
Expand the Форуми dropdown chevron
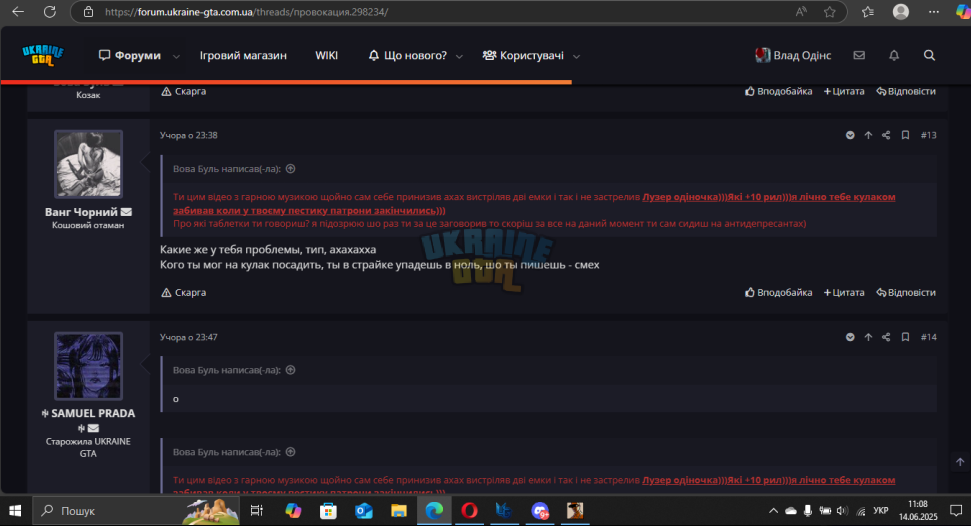point(176,56)
